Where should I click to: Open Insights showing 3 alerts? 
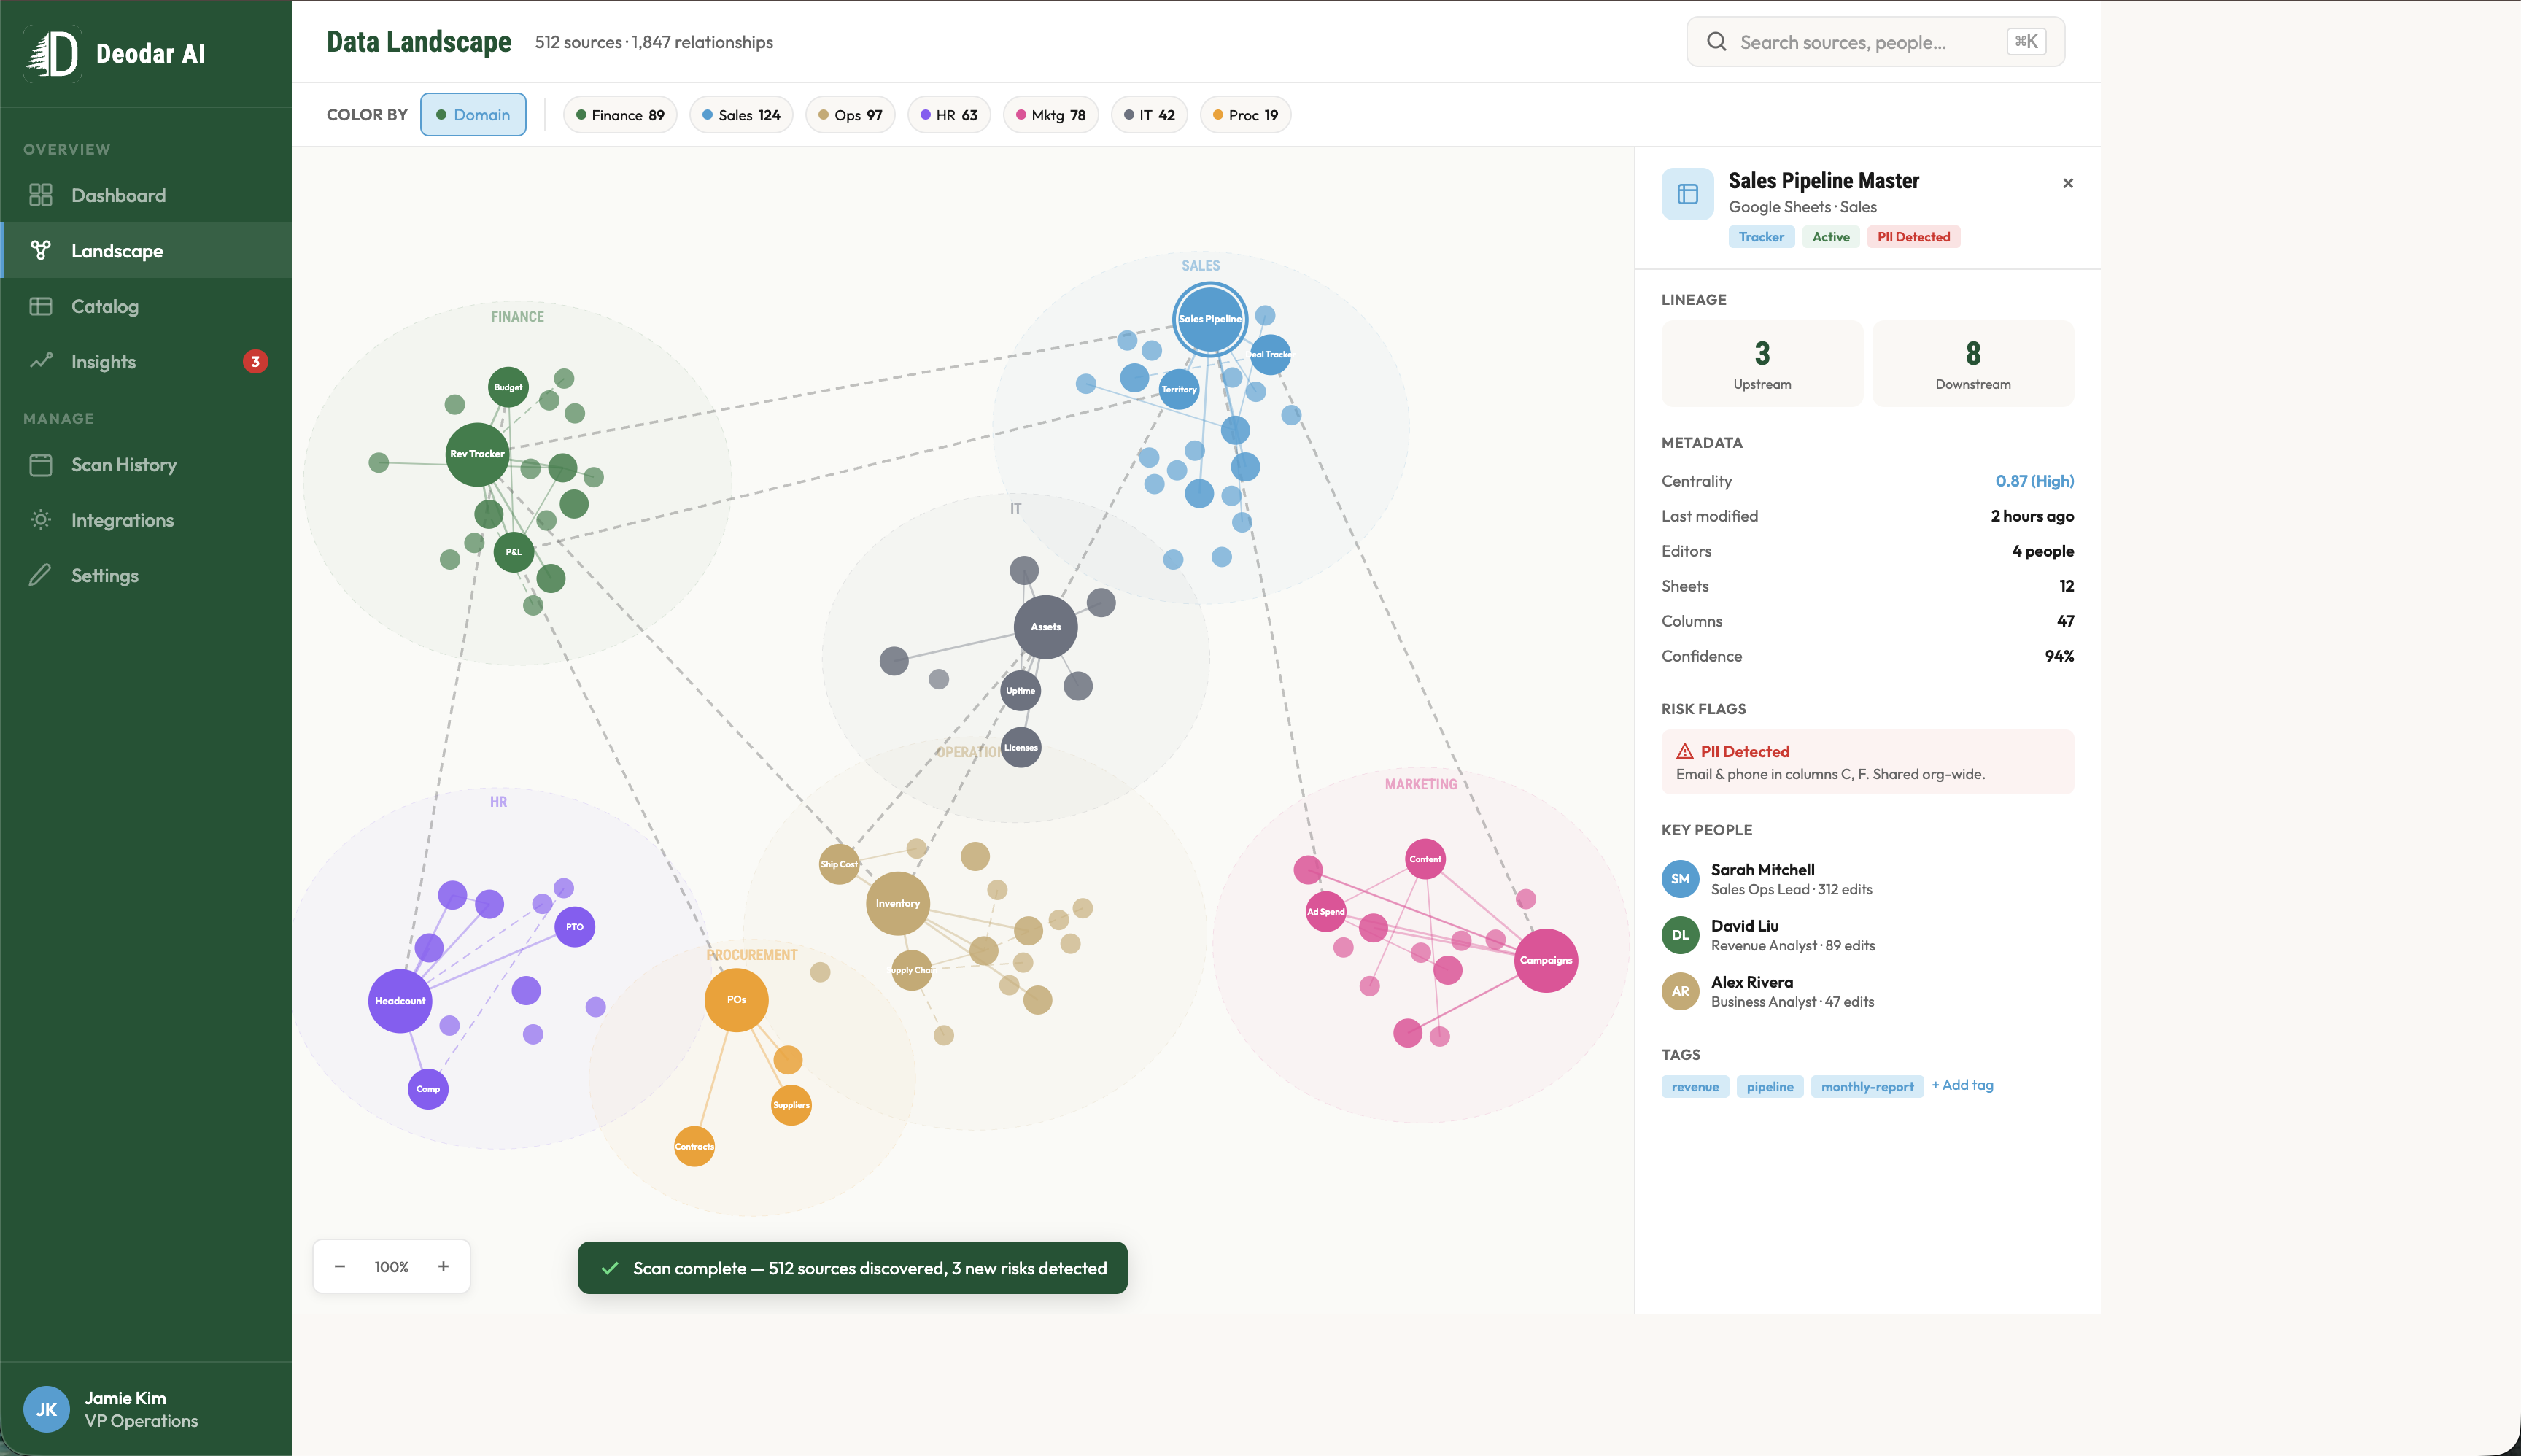click(x=103, y=361)
